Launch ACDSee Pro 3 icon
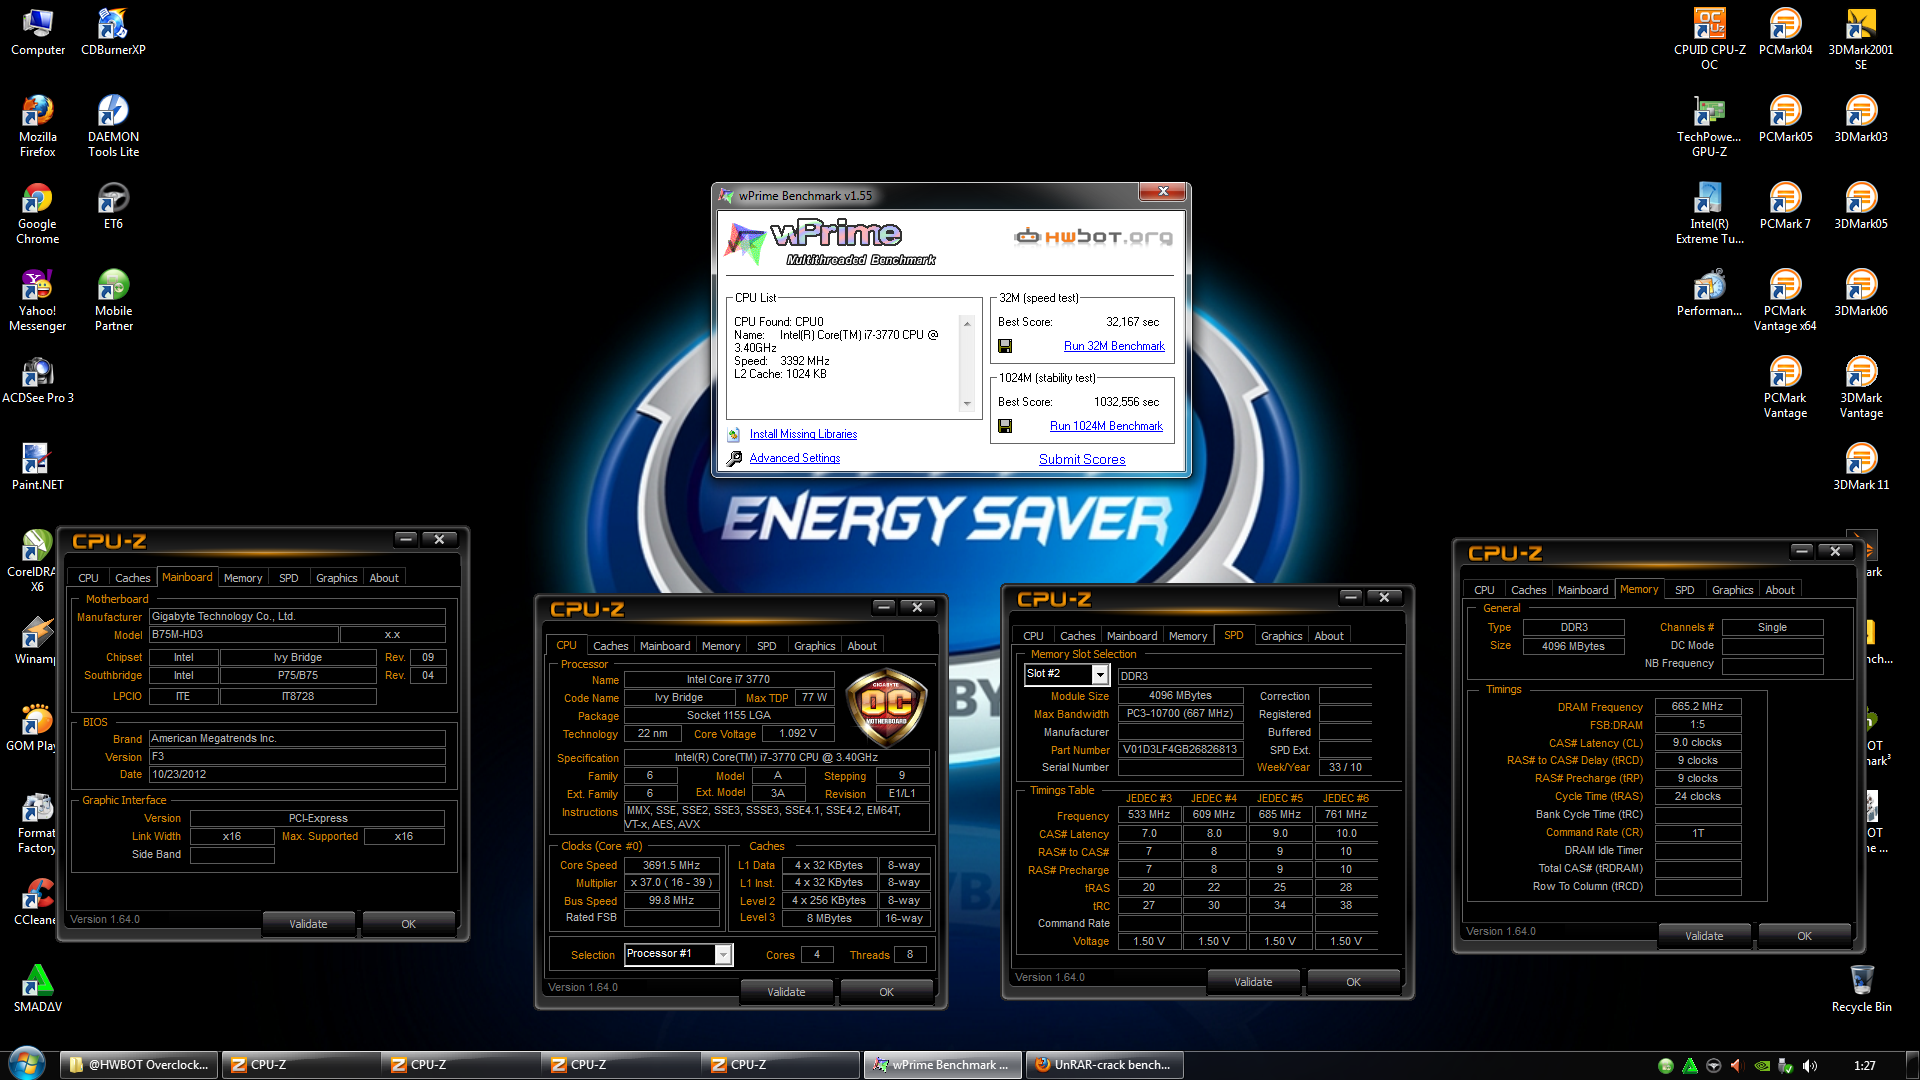 [38, 380]
